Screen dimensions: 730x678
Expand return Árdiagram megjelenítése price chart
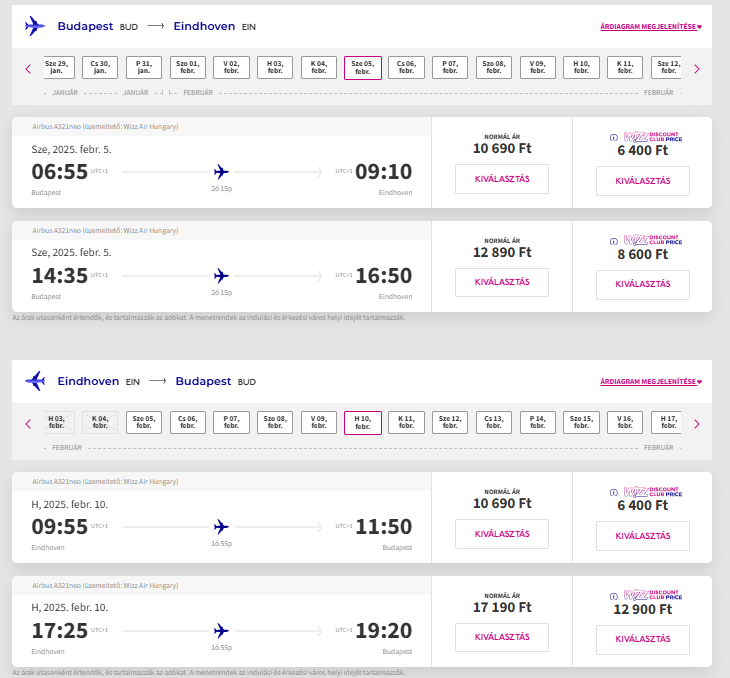pyautogui.click(x=651, y=381)
